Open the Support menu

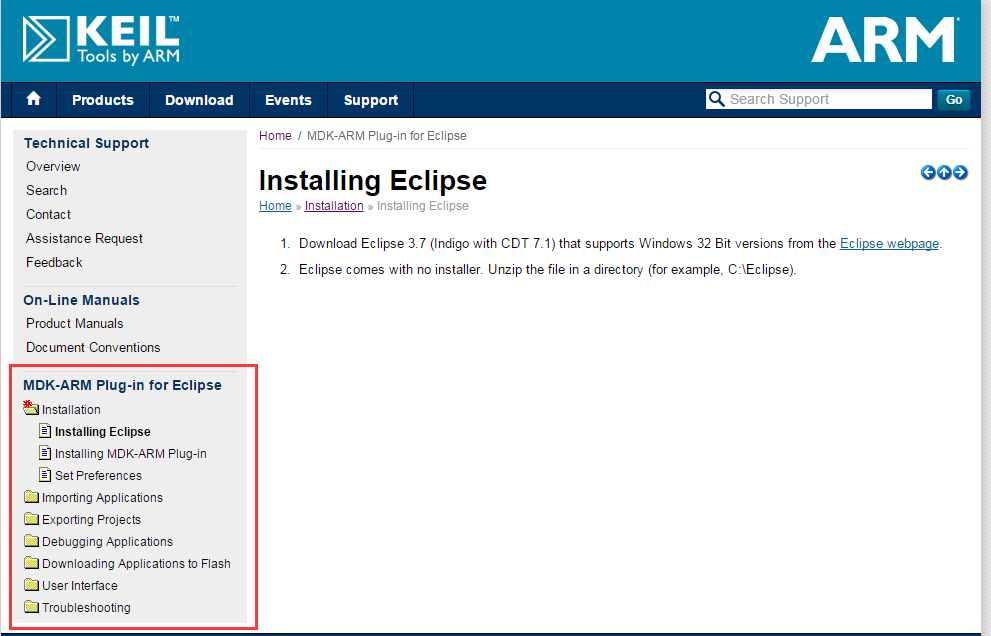pyautogui.click(x=370, y=100)
